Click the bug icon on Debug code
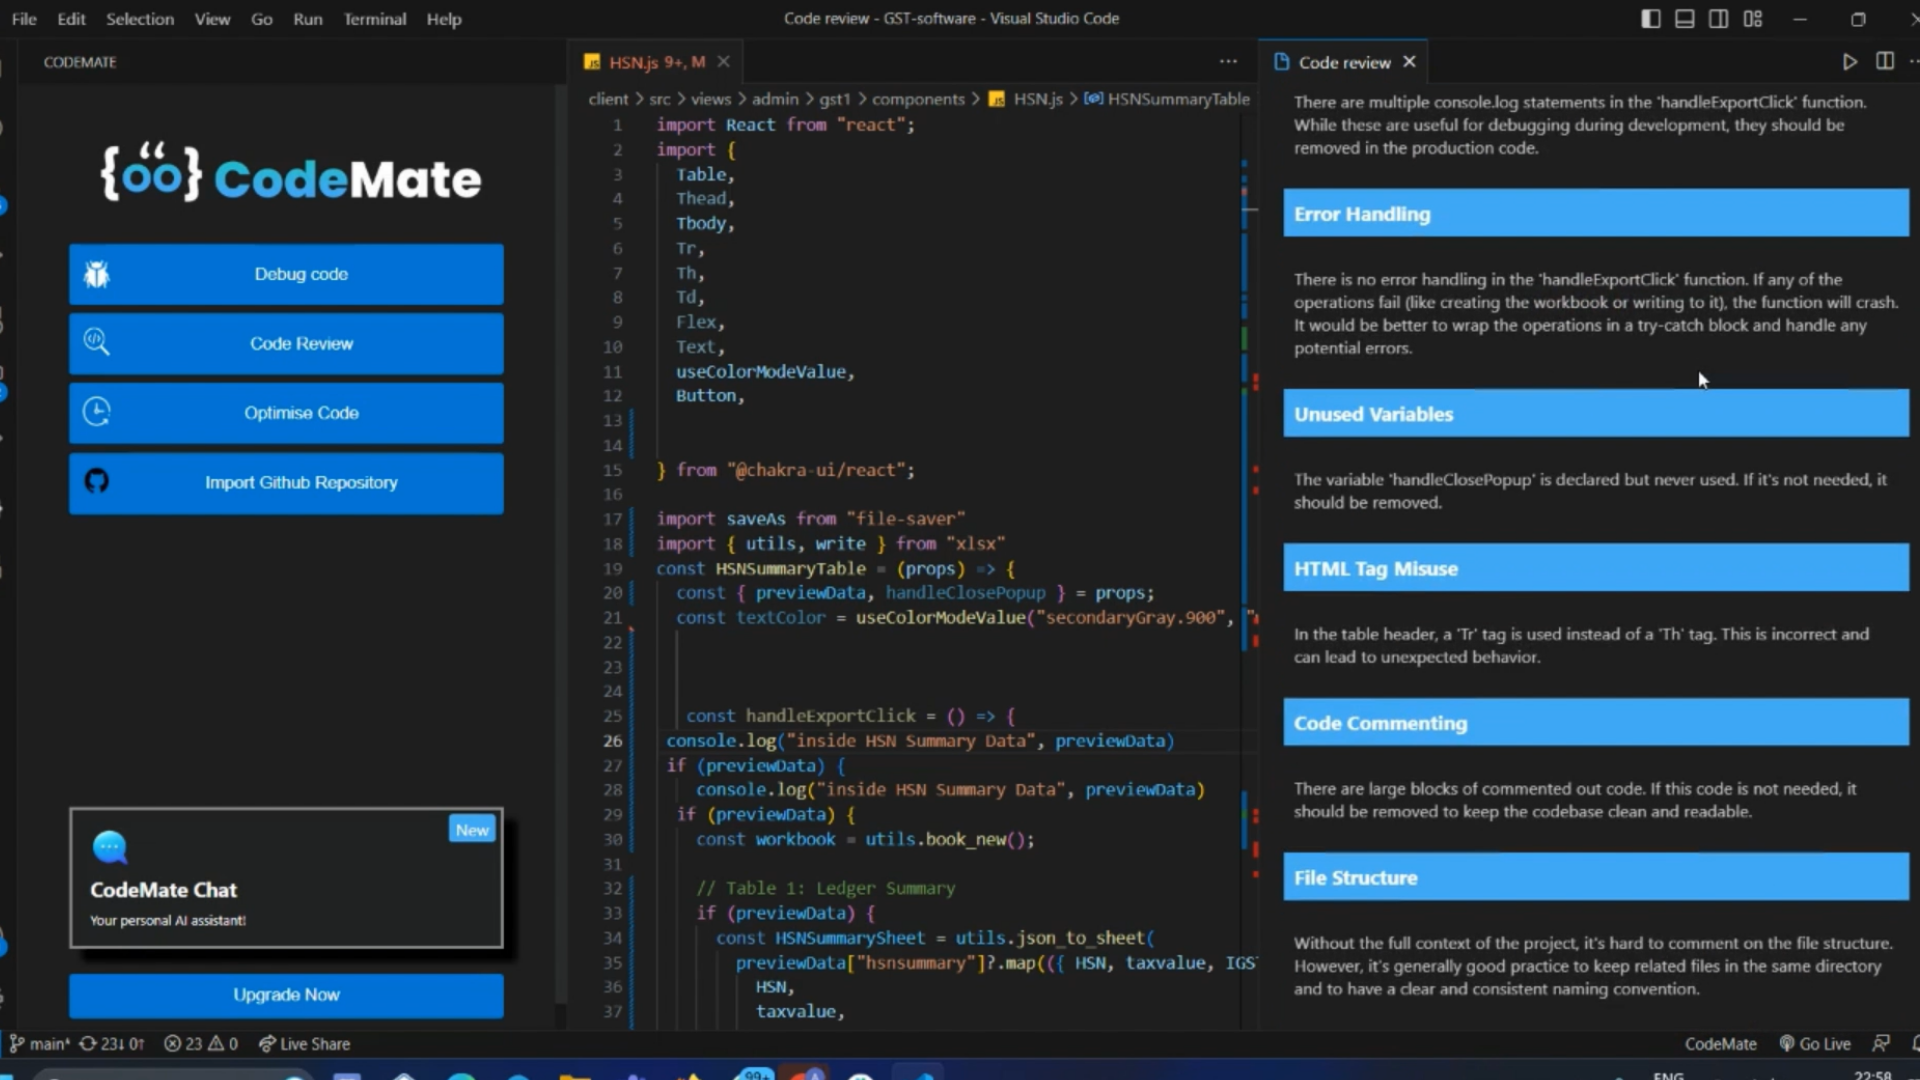Screen dimensions: 1920x1080 click(x=96, y=274)
